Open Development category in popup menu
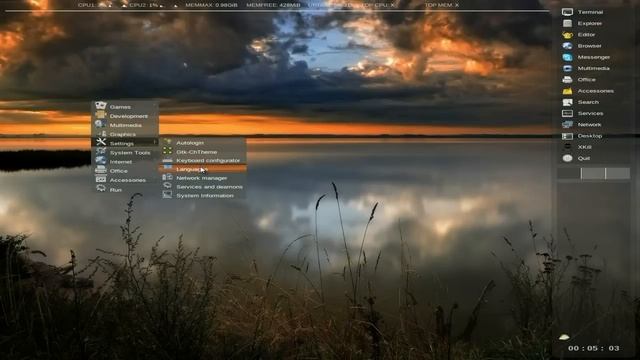640x360 pixels. 125,116
